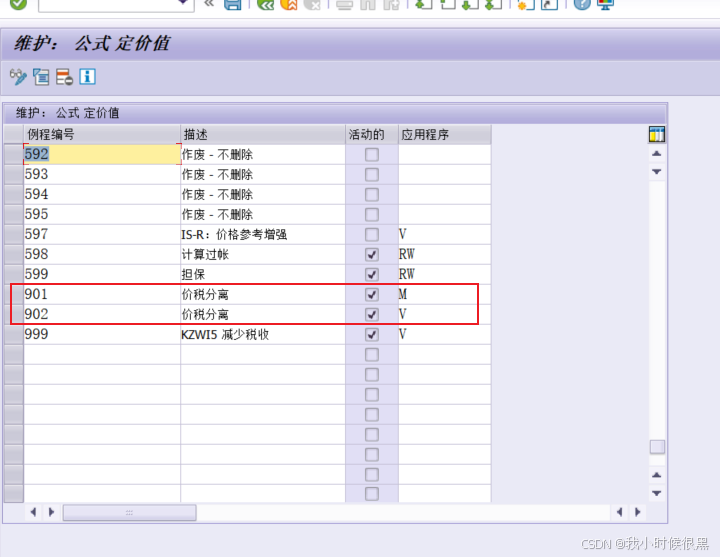Click description '担保'
Image resolution: width=720 pixels, height=557 pixels.
193,275
